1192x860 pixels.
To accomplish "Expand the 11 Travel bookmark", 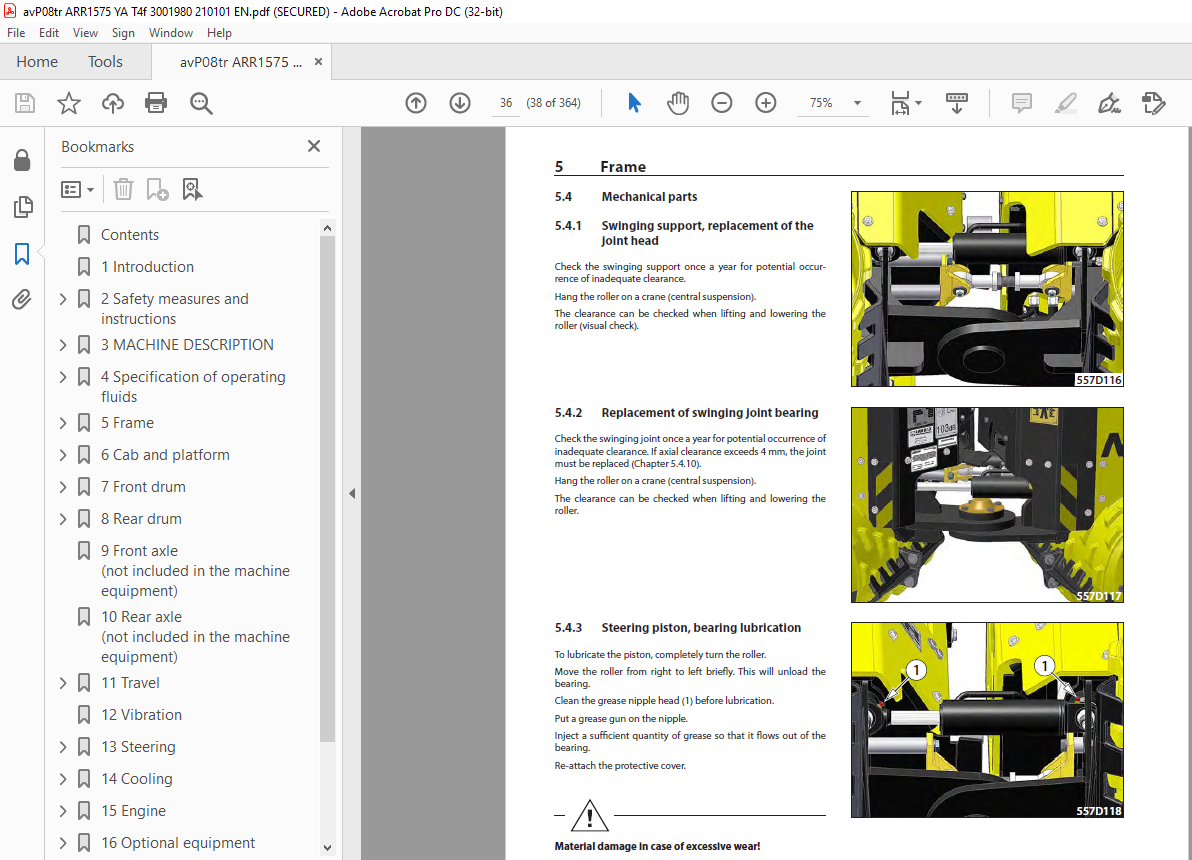I will [x=63, y=683].
